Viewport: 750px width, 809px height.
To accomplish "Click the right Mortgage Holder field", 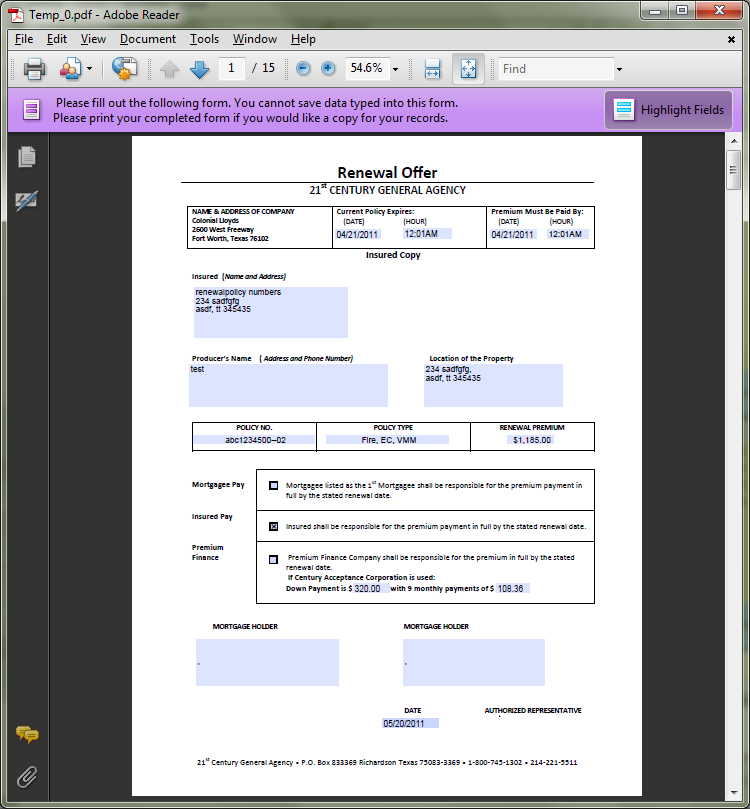I will click(x=474, y=662).
